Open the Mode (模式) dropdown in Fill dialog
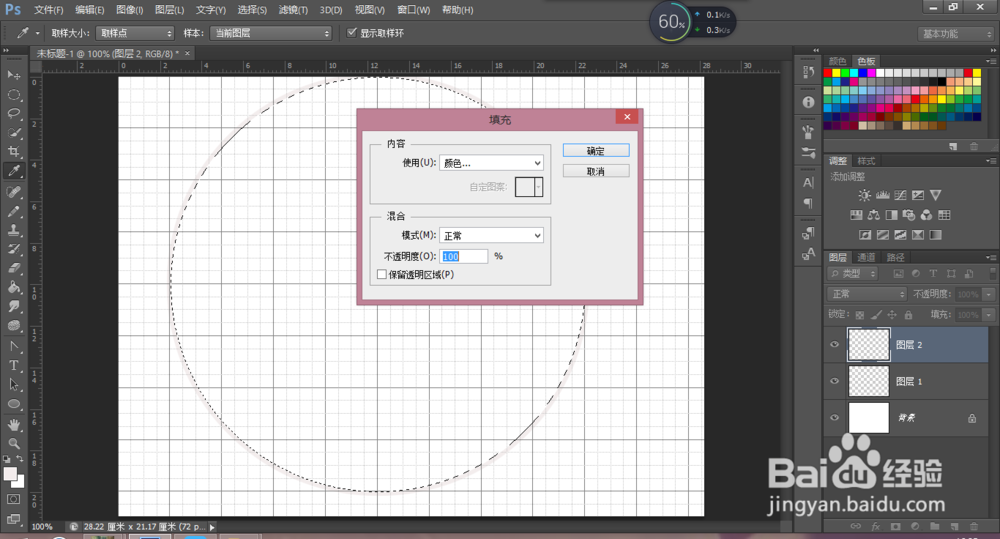 (x=492, y=235)
